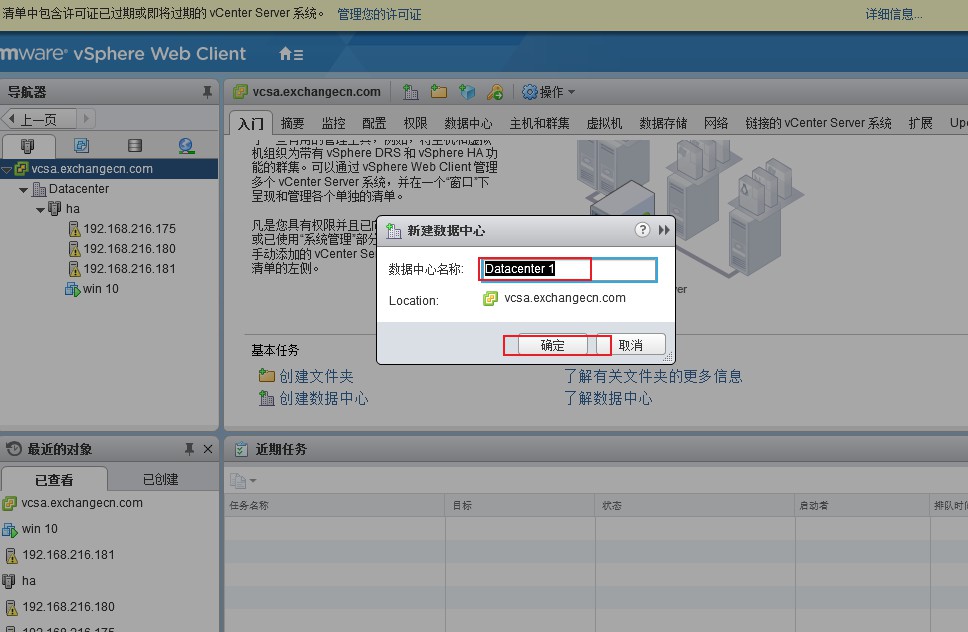Select Datacenter in the navigator tree
Viewport: 968px width, 632px height.
pos(78,189)
